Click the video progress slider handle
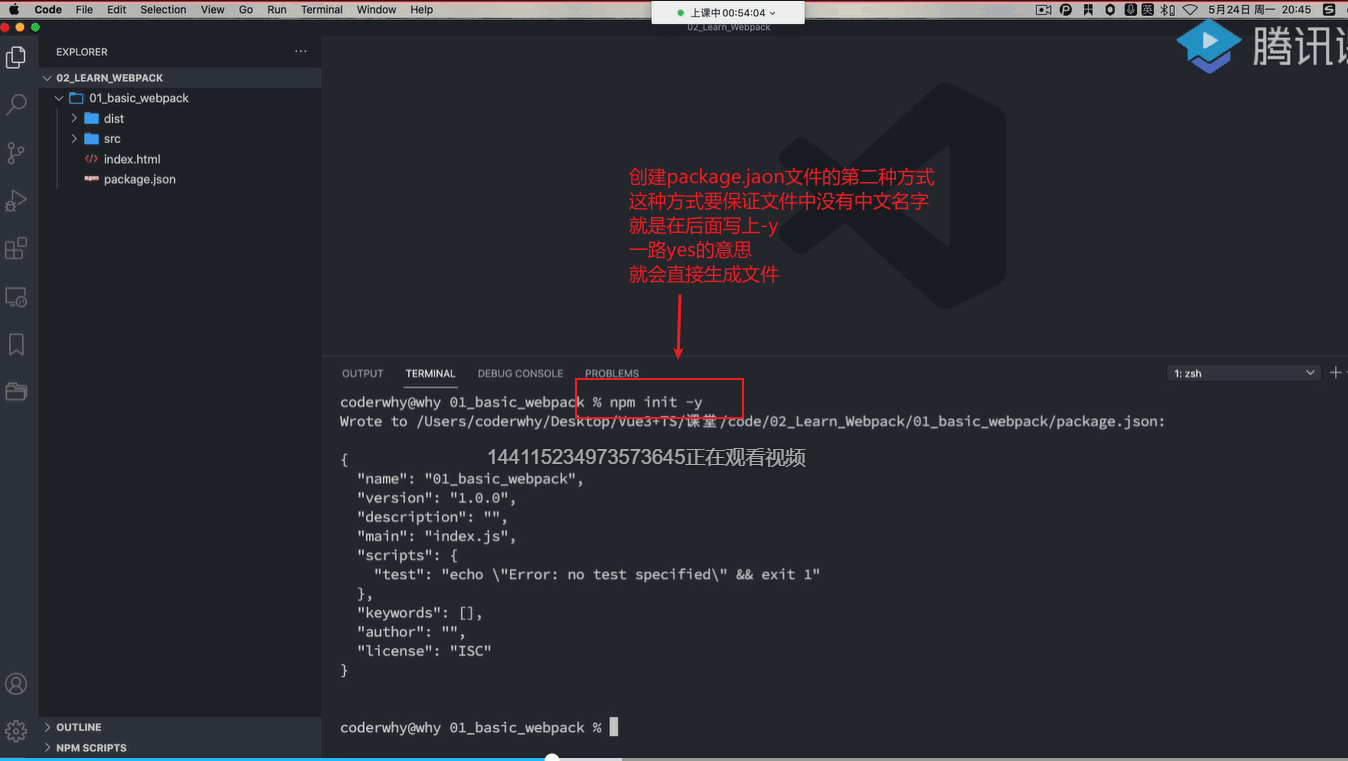Viewport: 1348px width, 761px height. click(551, 758)
